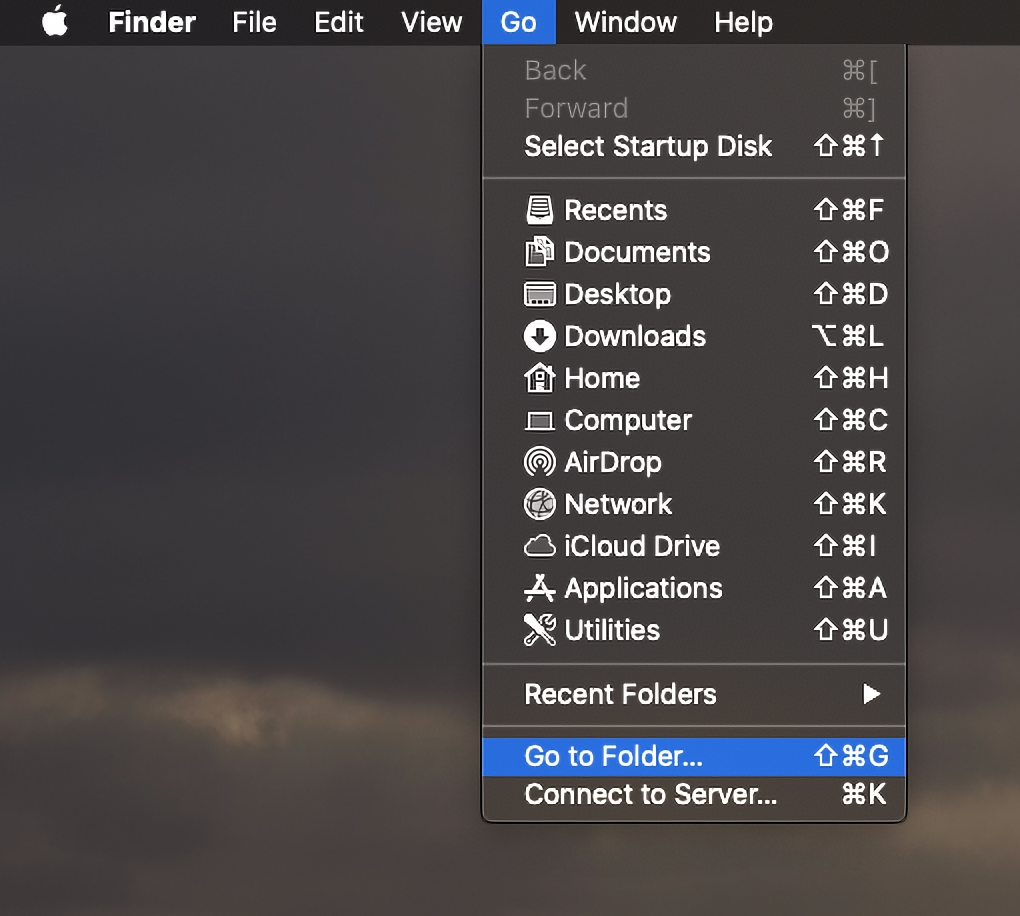Open the Window menu

(626, 22)
